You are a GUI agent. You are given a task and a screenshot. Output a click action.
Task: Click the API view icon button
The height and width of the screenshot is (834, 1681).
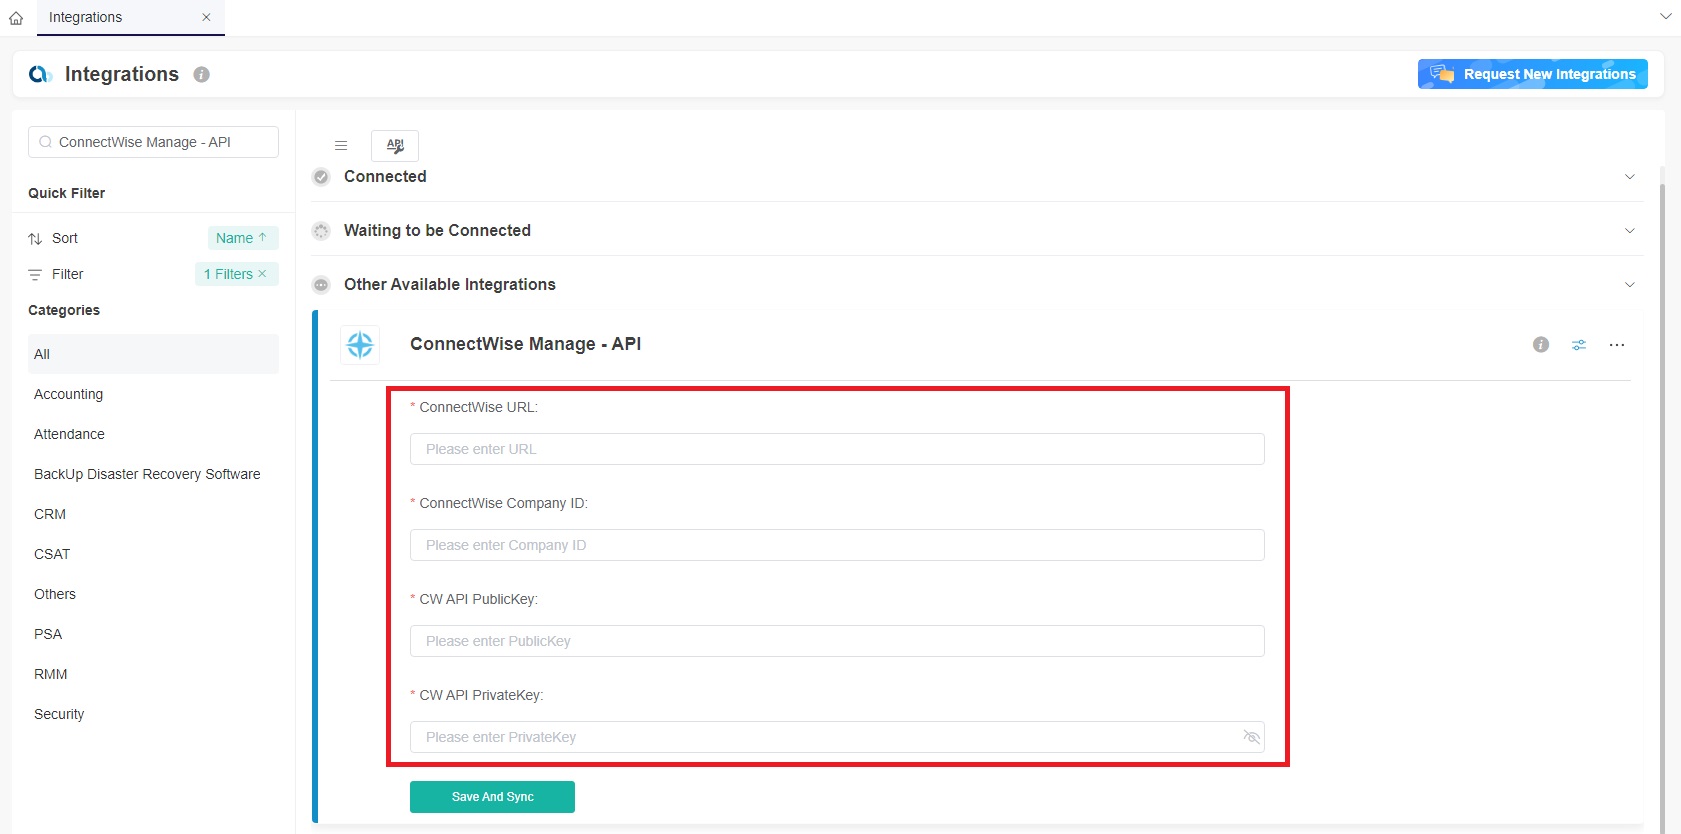coord(395,145)
